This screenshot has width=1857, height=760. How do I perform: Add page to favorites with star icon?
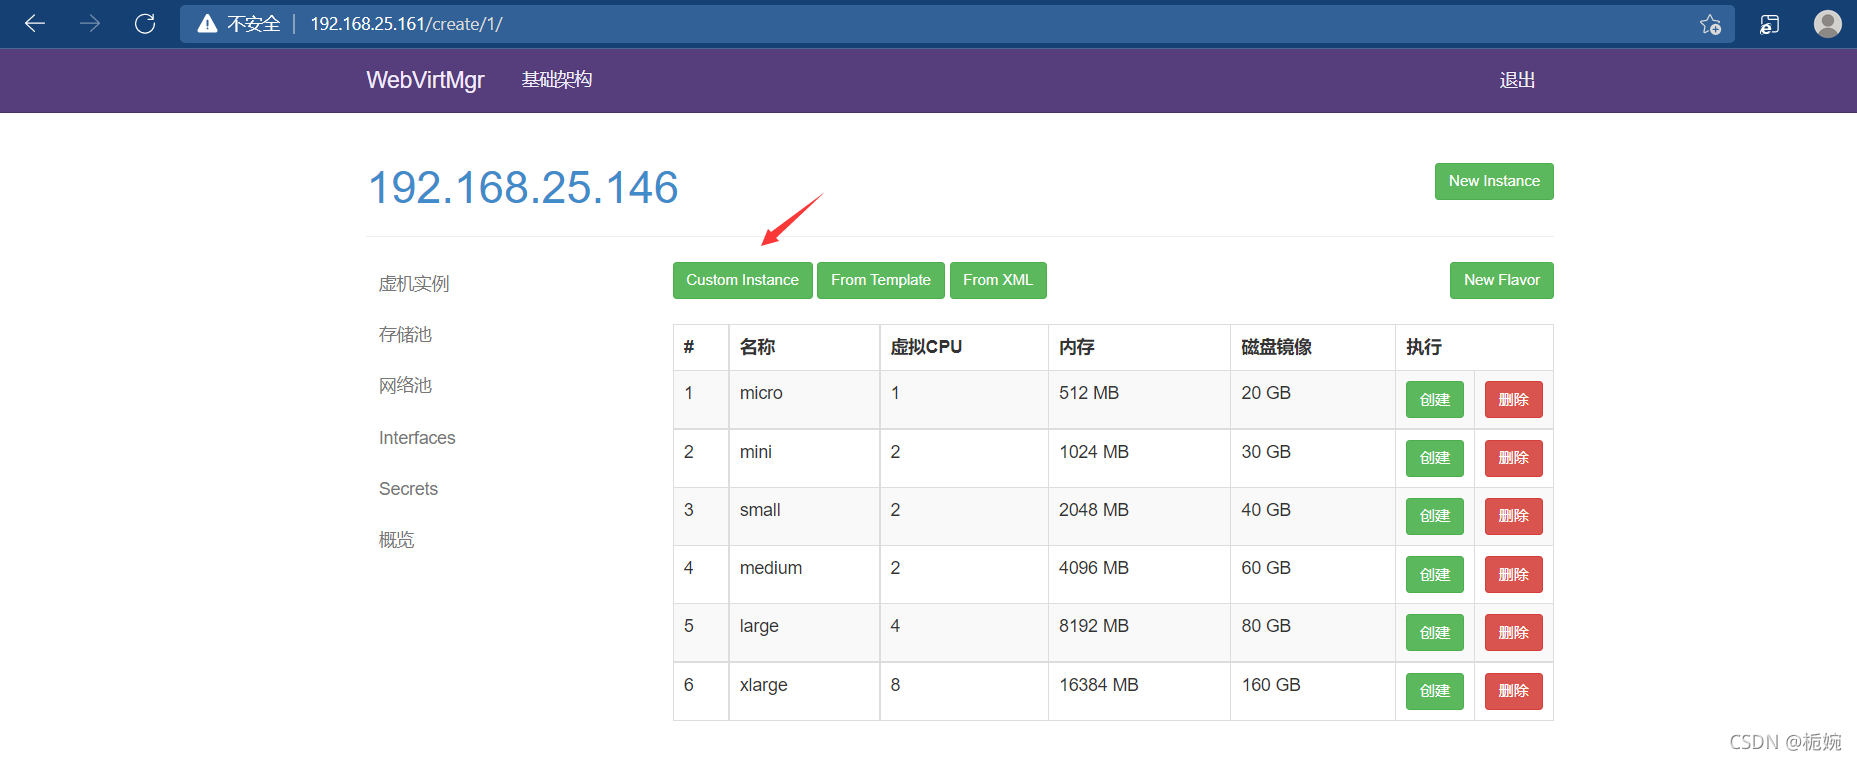click(1710, 24)
